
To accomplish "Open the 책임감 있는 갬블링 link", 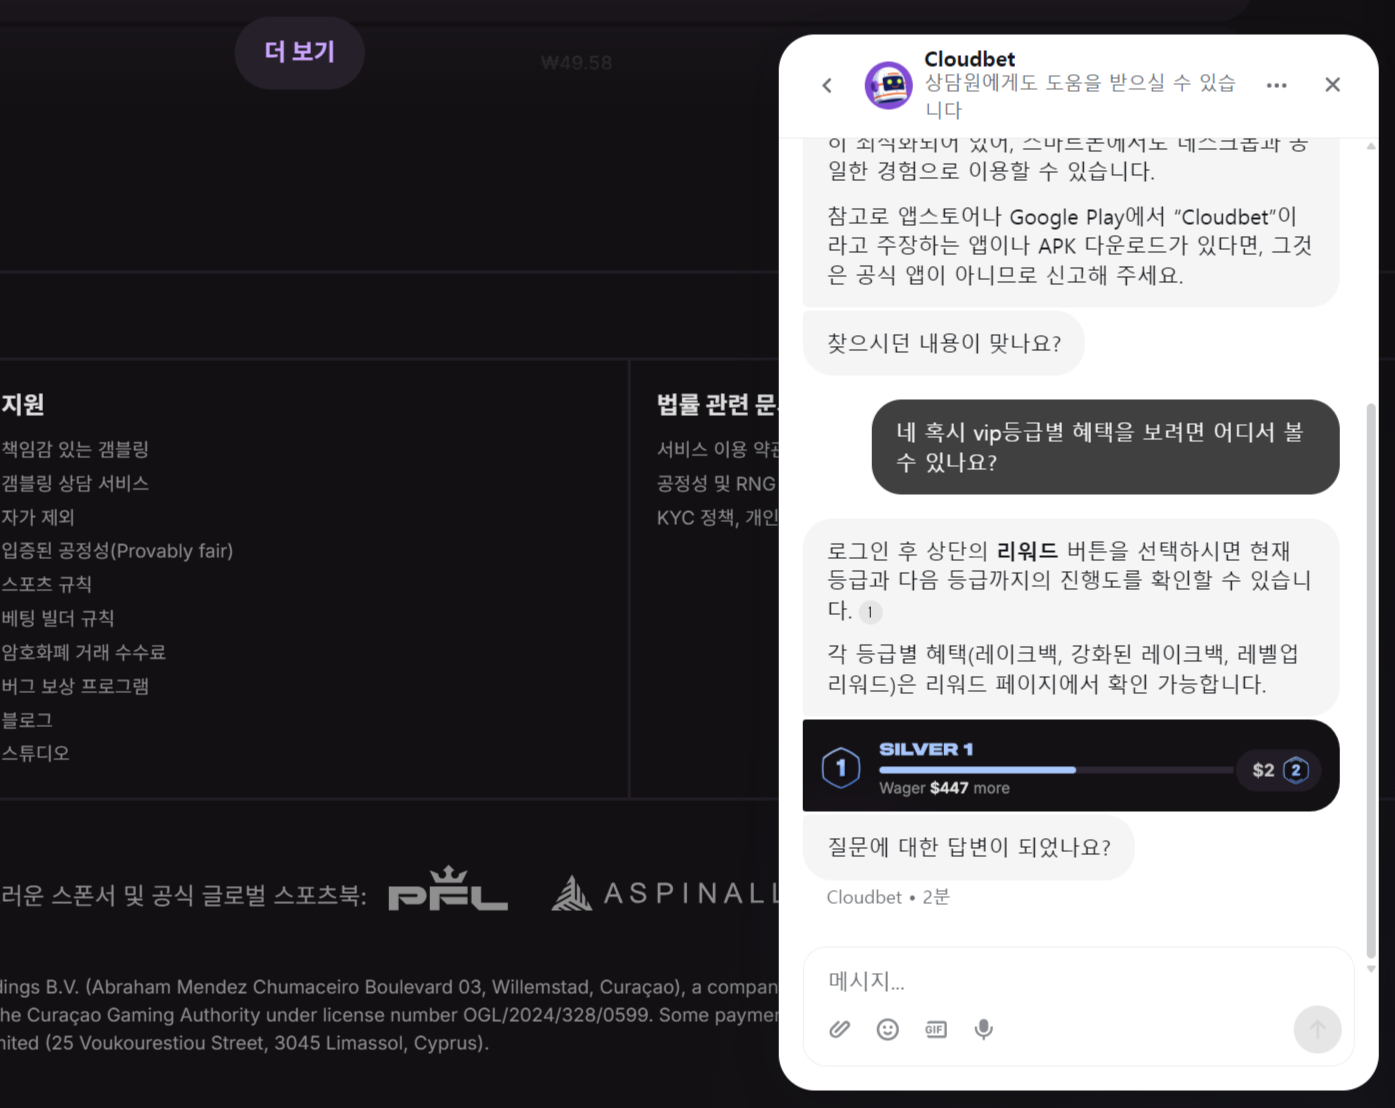I will click(x=75, y=449).
